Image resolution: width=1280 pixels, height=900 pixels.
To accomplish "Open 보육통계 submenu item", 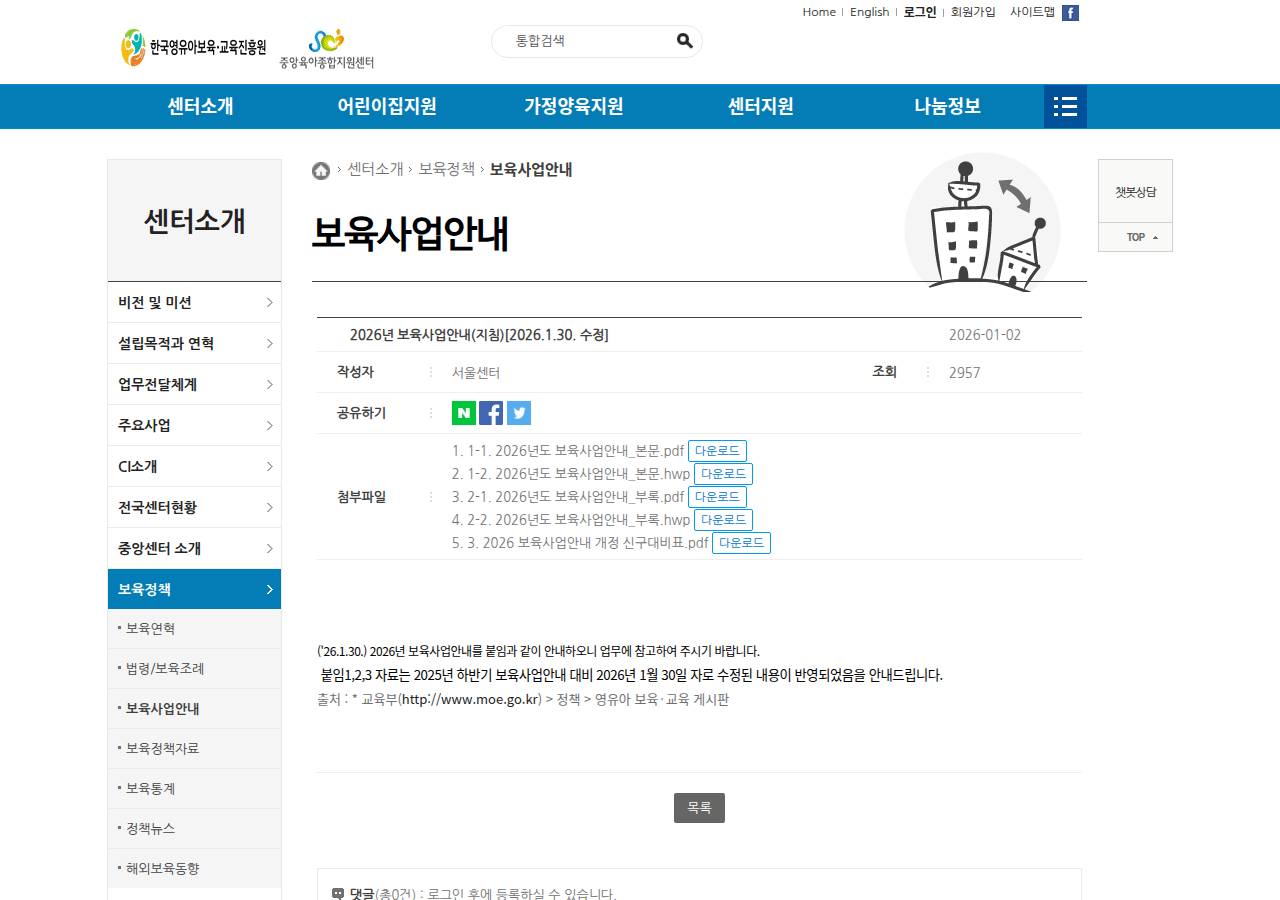I will point(194,788).
